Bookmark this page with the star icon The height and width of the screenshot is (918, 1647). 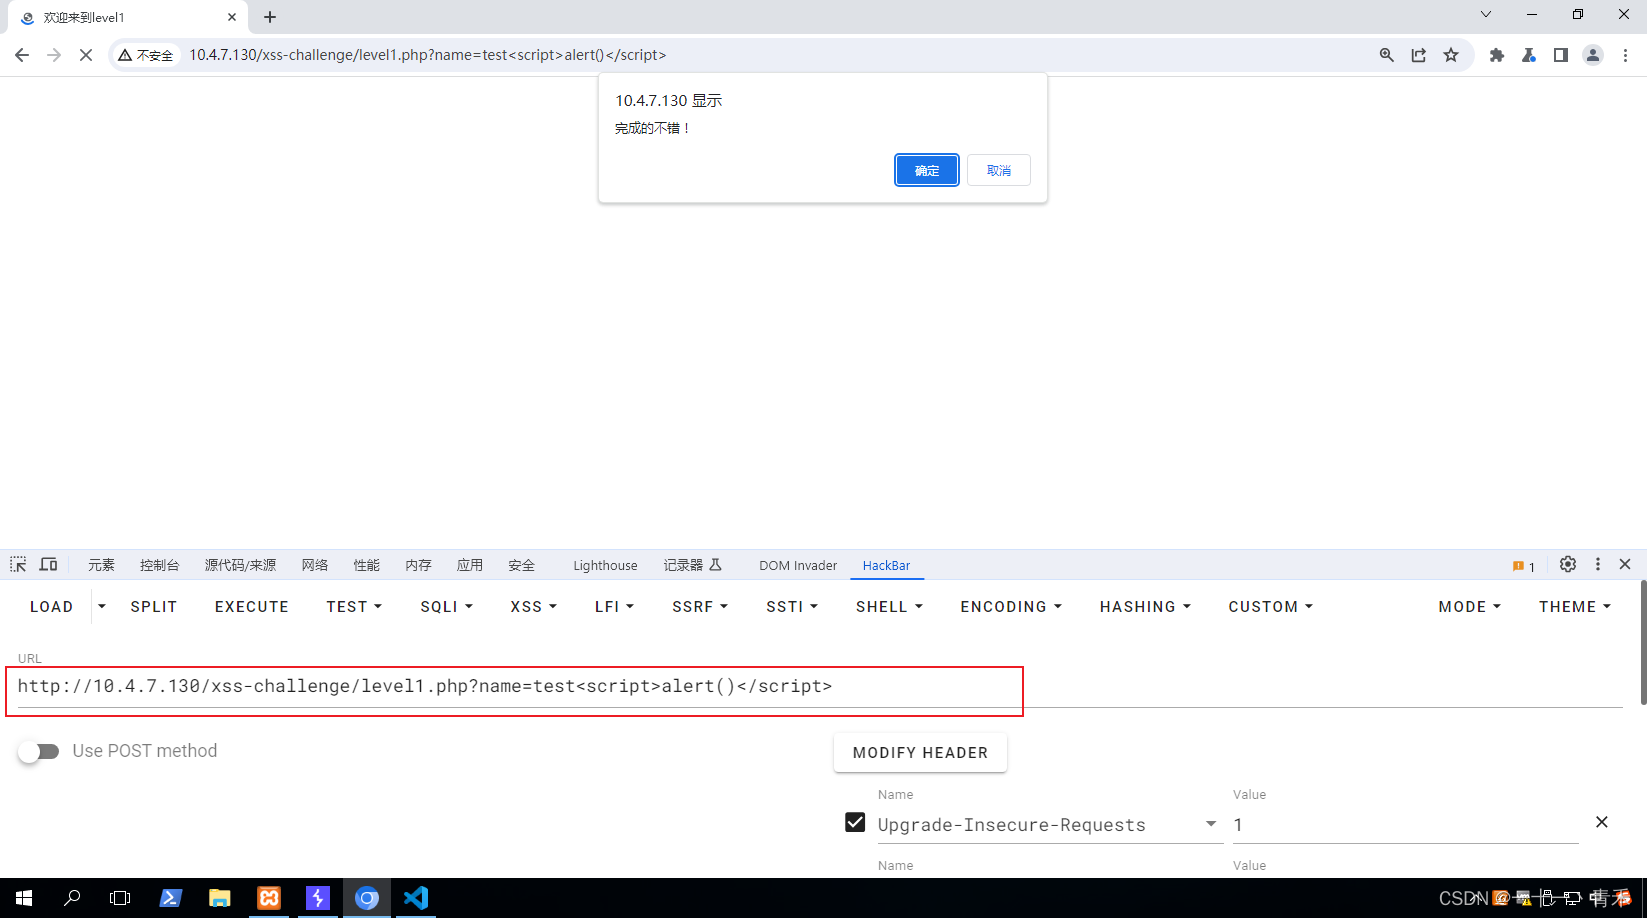1451,55
